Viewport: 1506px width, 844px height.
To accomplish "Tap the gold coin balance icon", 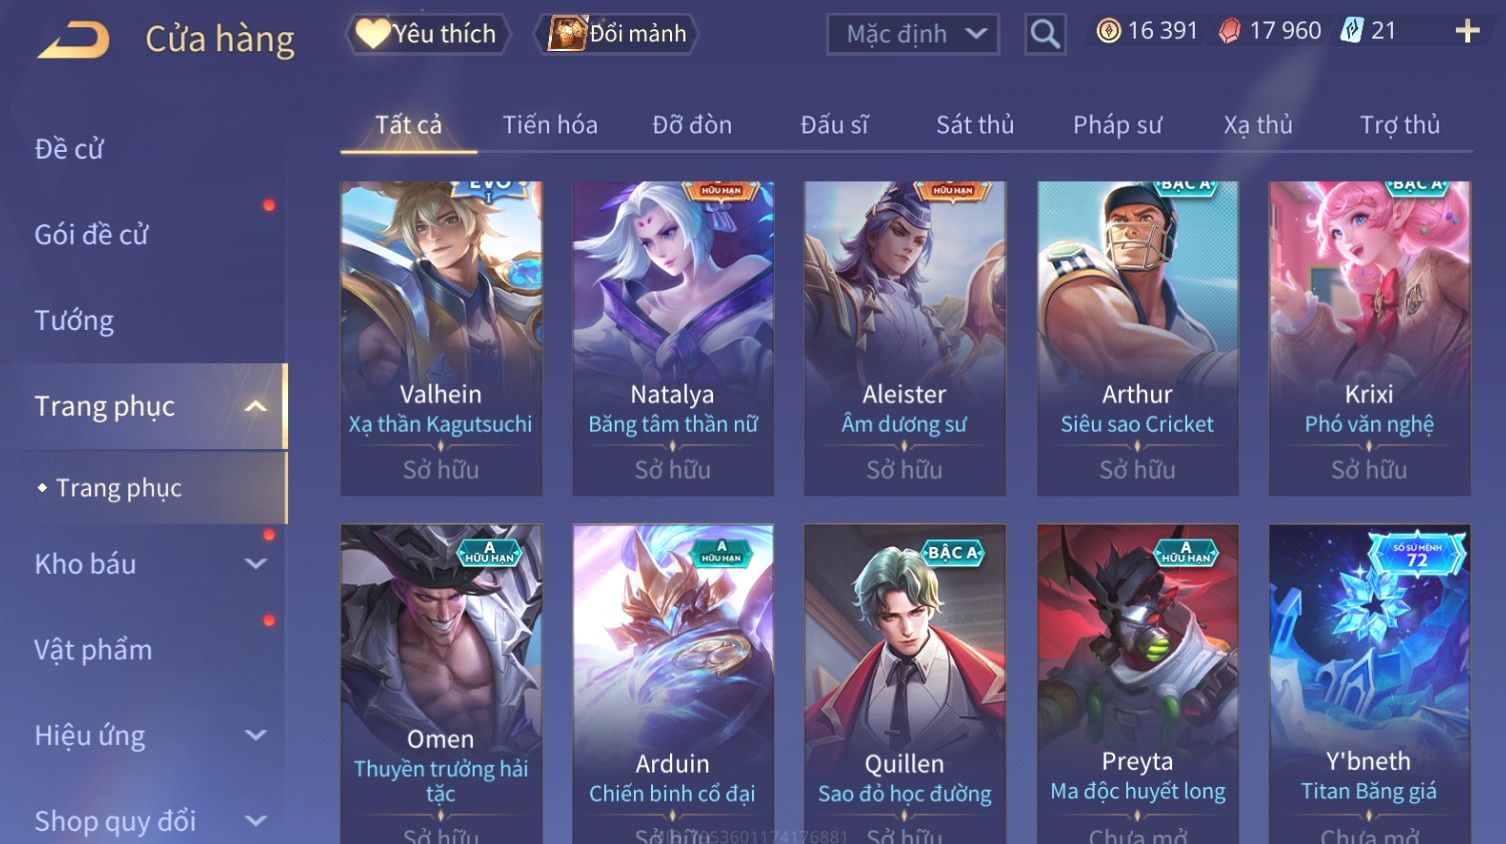I will click(x=1108, y=31).
